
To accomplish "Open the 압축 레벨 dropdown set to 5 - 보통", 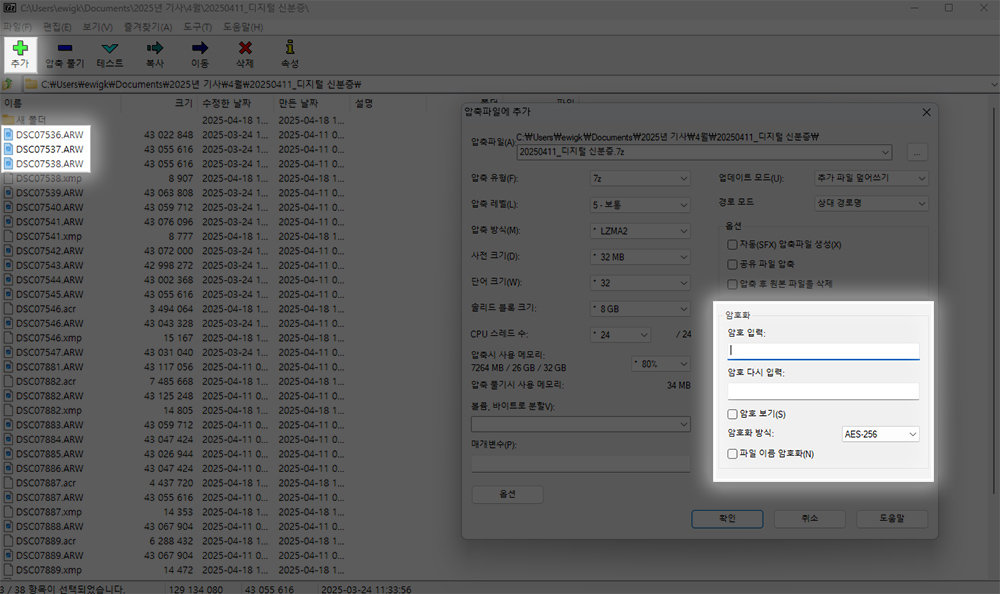I will point(640,204).
